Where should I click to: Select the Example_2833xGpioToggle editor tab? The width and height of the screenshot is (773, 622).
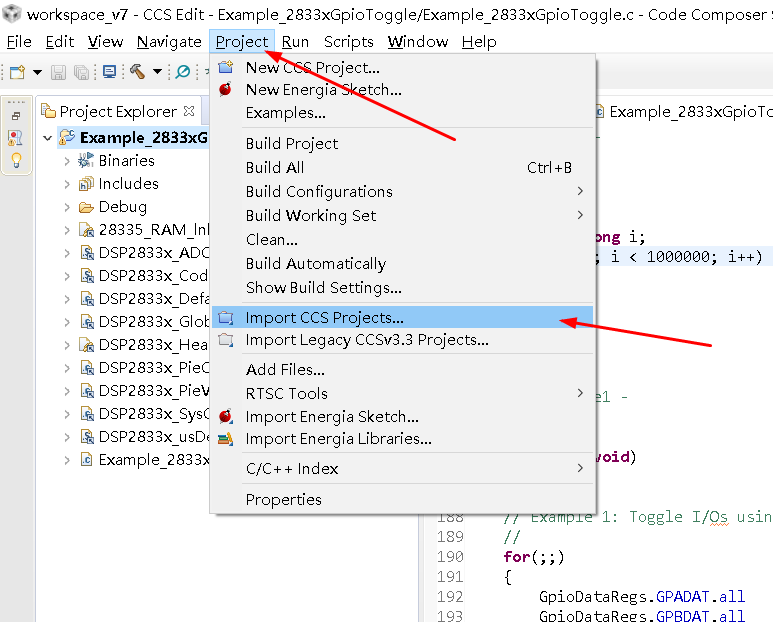coord(684,112)
